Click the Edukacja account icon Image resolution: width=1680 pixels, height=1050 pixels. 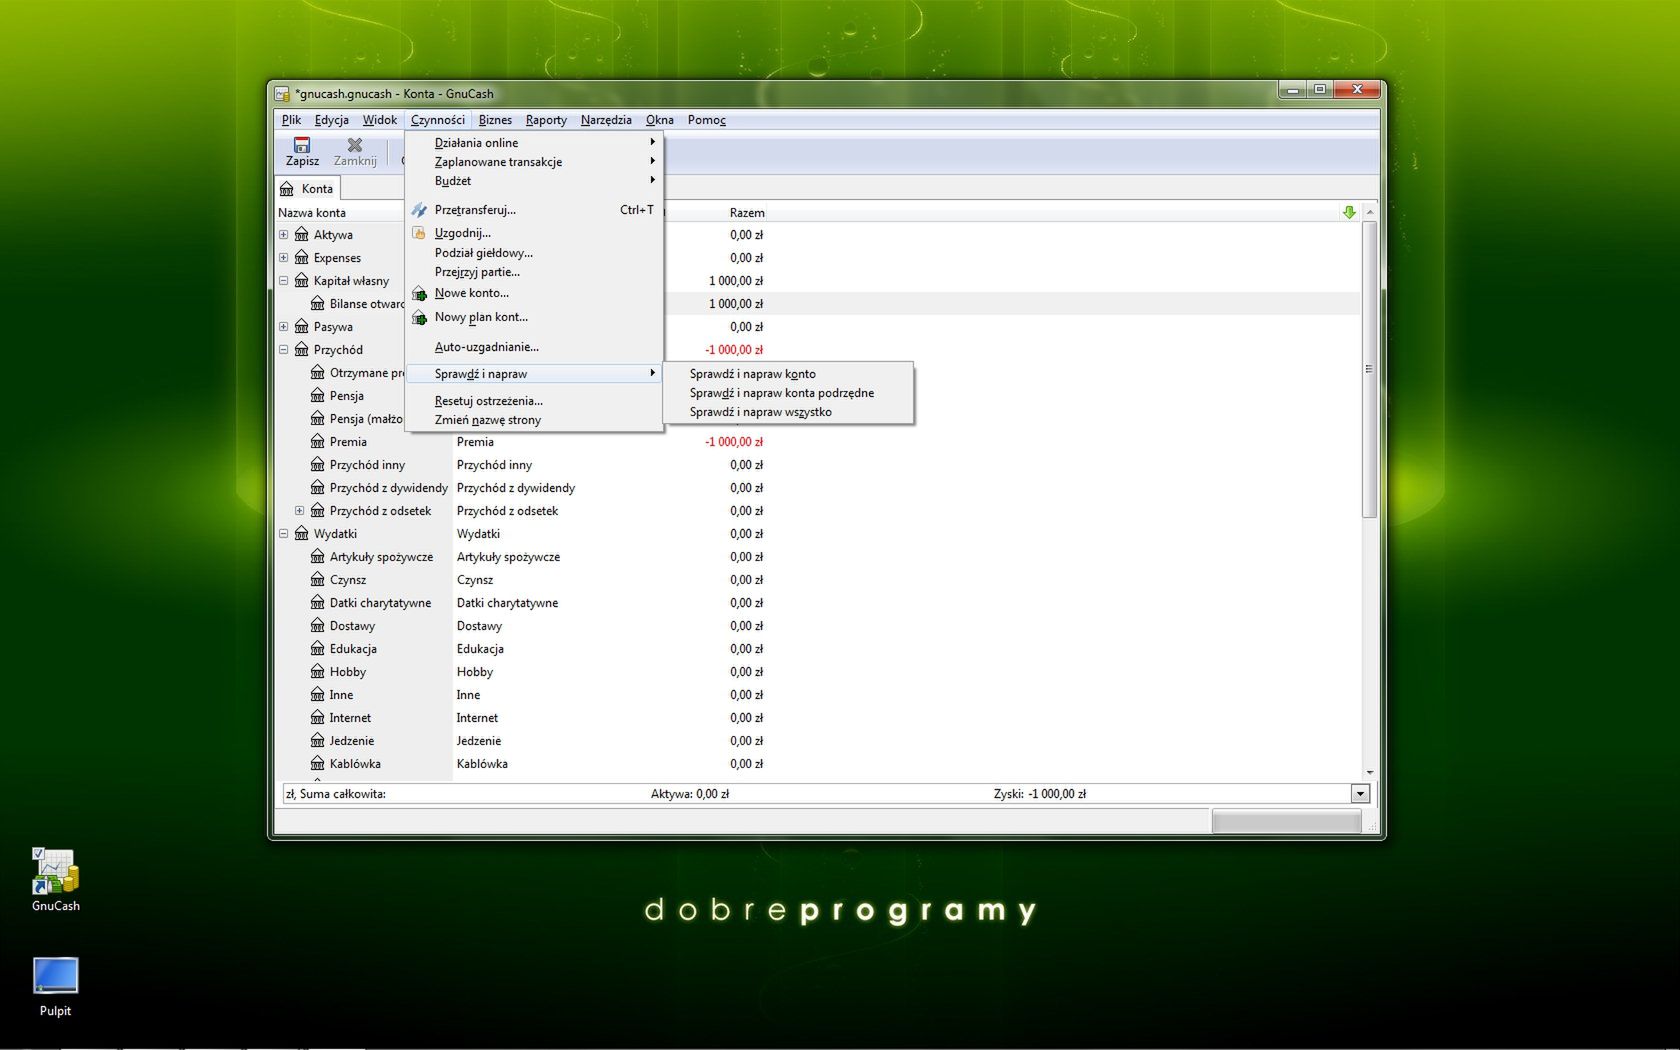click(x=318, y=648)
